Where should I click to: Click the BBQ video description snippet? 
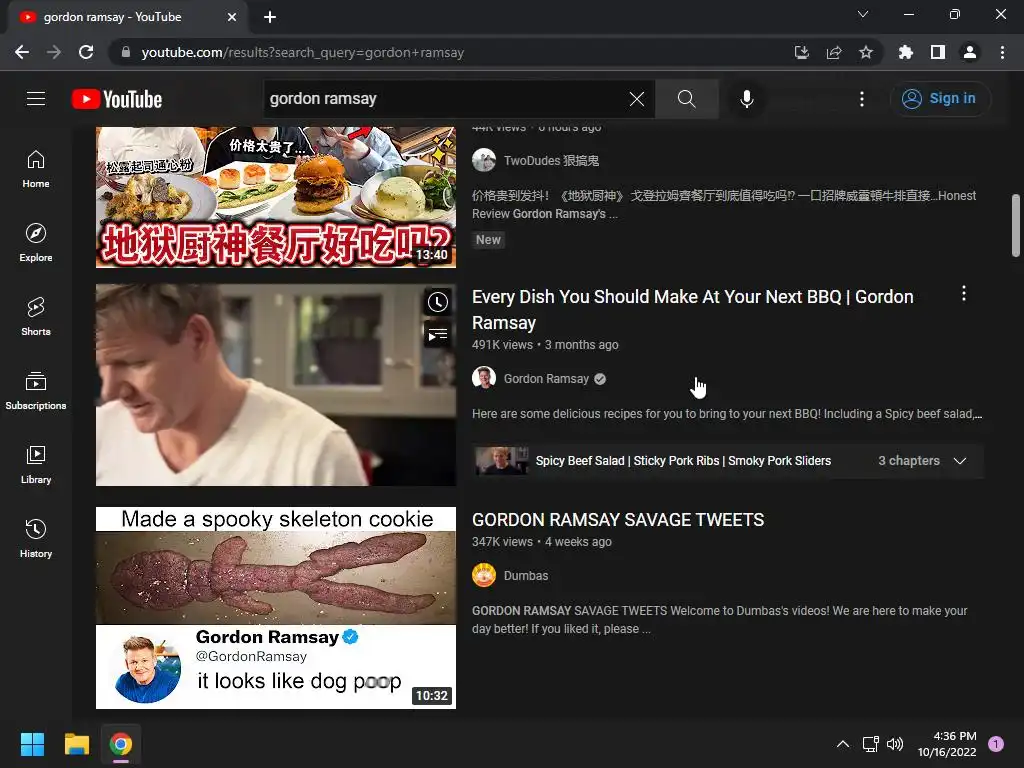(x=727, y=414)
